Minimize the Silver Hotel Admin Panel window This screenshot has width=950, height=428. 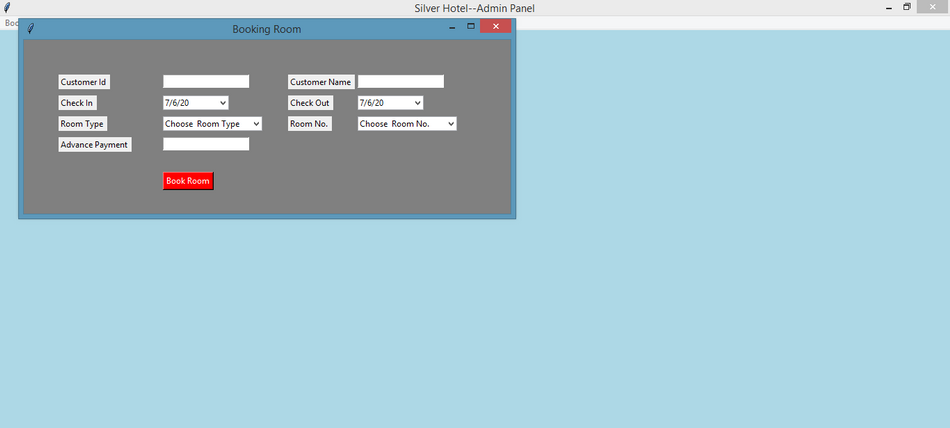(888, 8)
